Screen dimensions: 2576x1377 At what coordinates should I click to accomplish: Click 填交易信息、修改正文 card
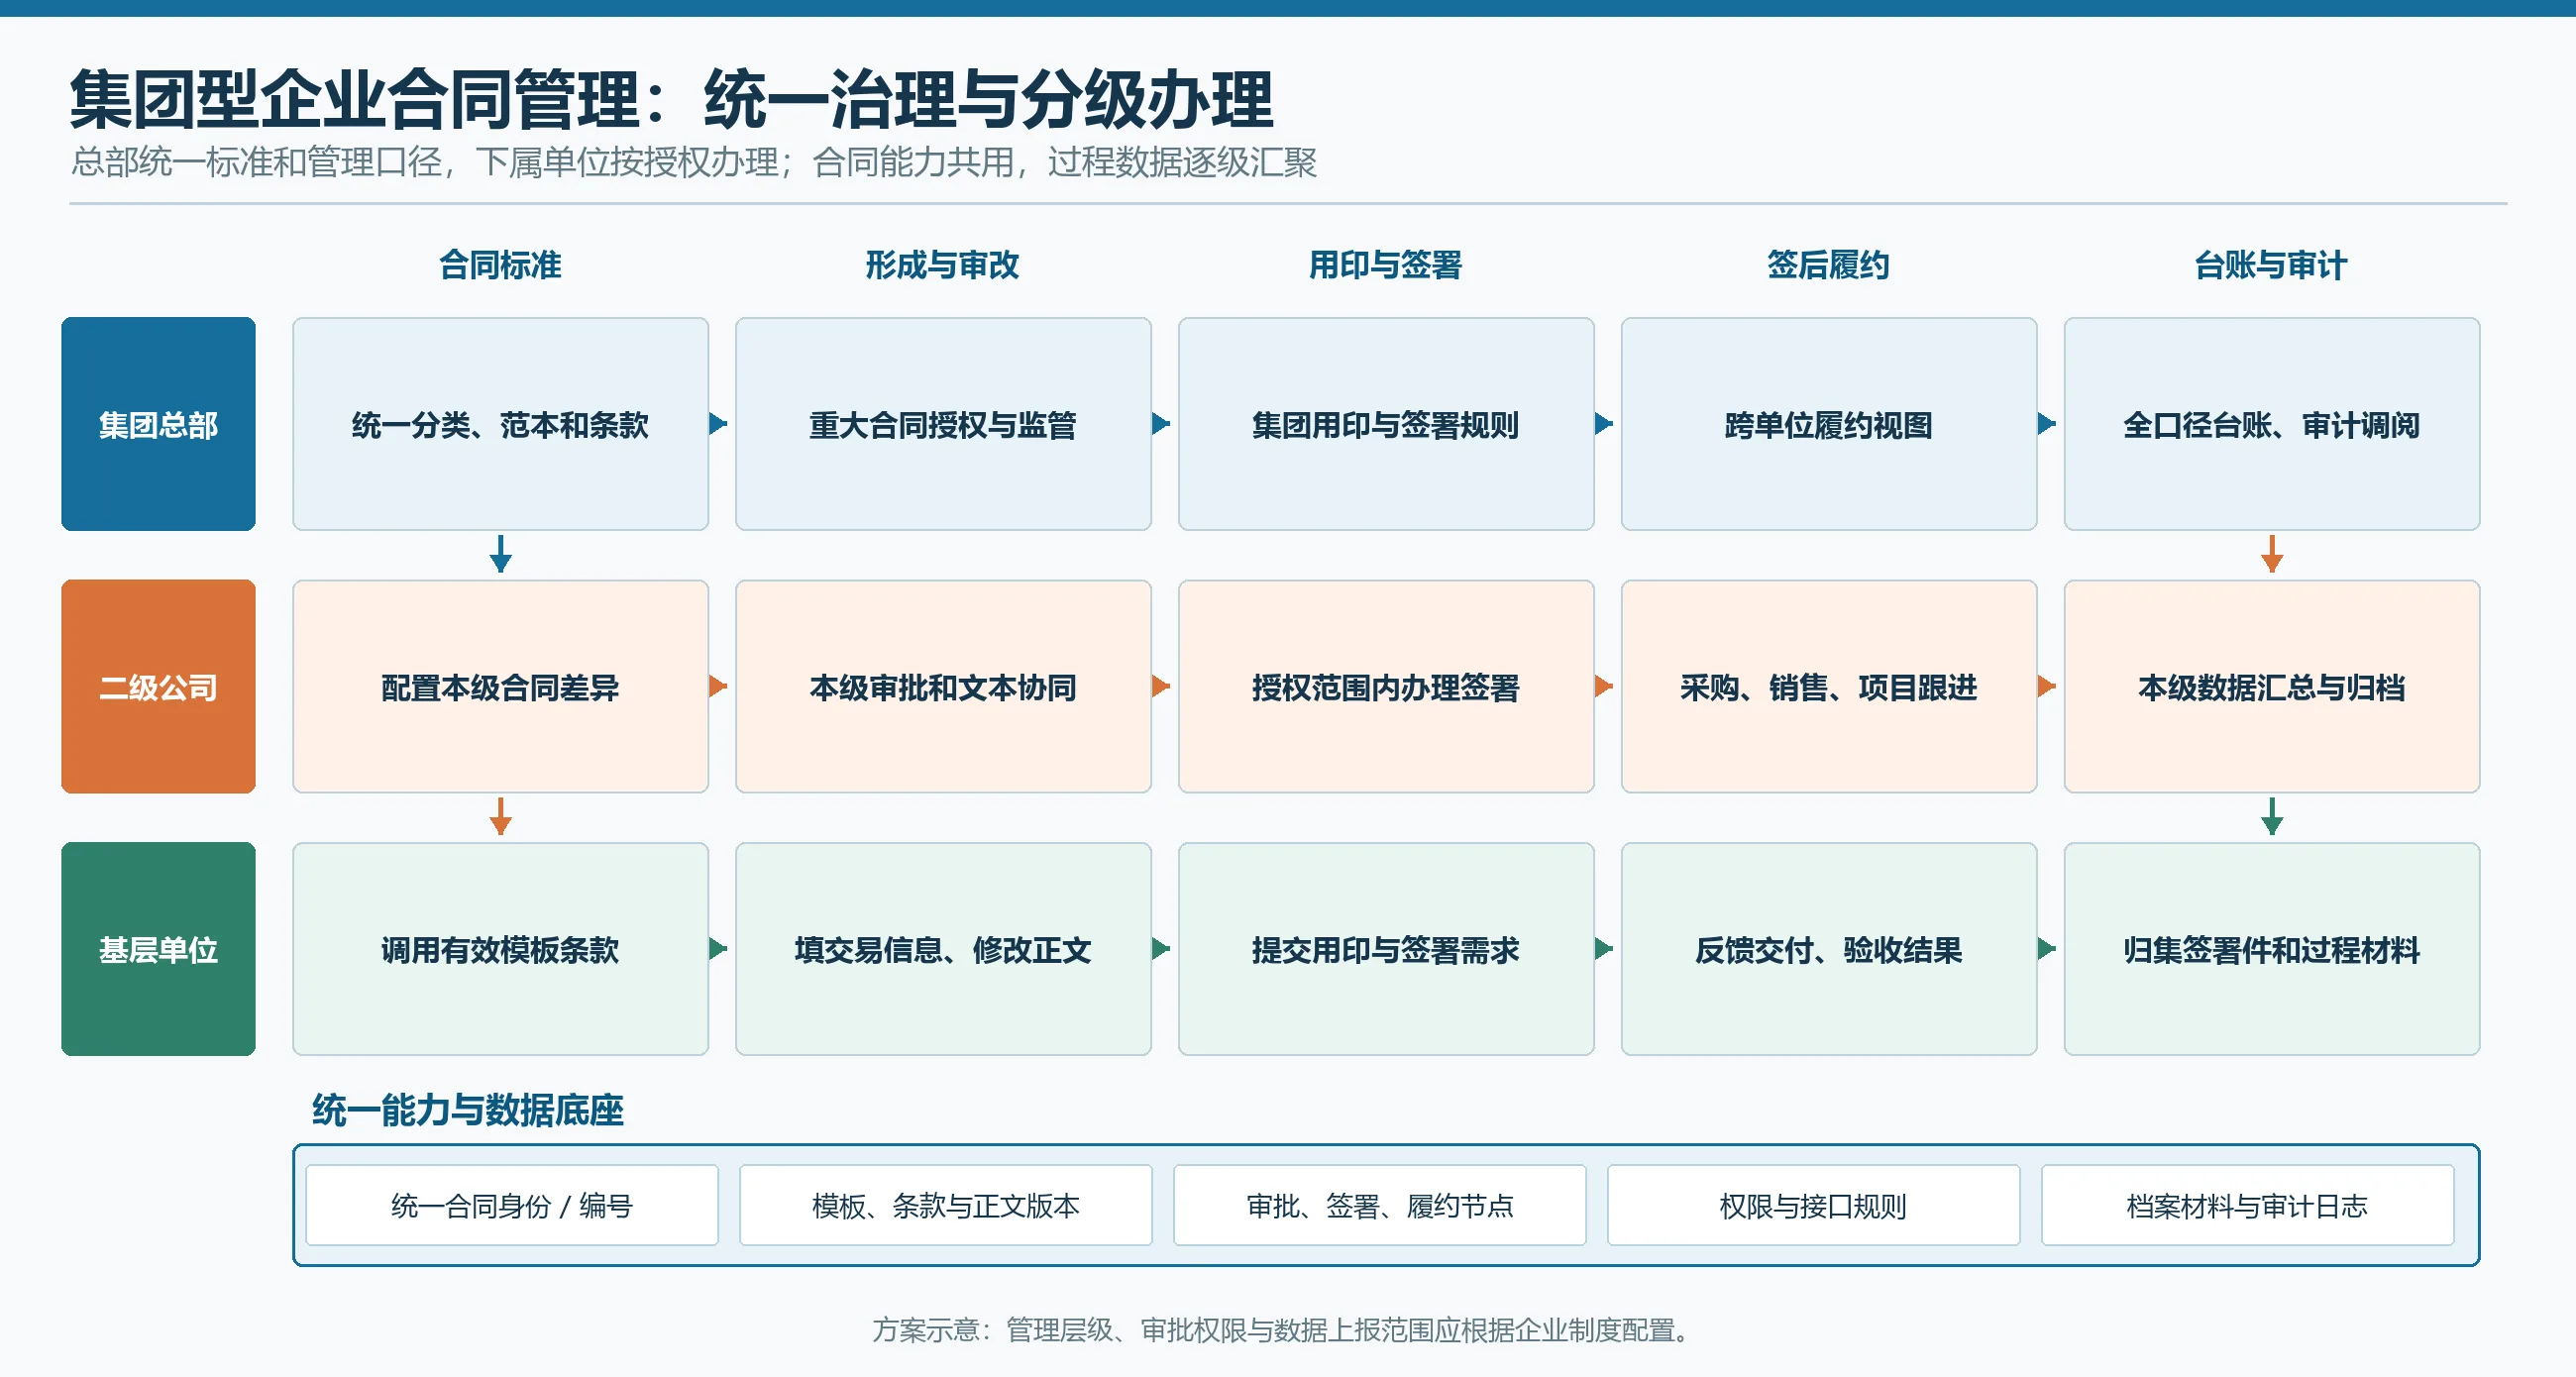click(x=943, y=949)
